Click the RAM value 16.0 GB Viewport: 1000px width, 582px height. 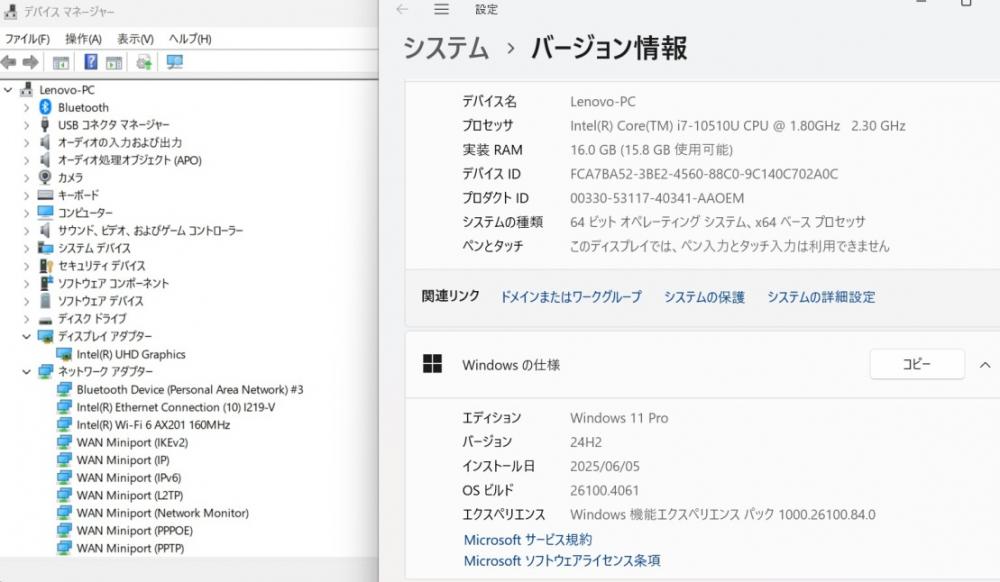click(x=651, y=150)
